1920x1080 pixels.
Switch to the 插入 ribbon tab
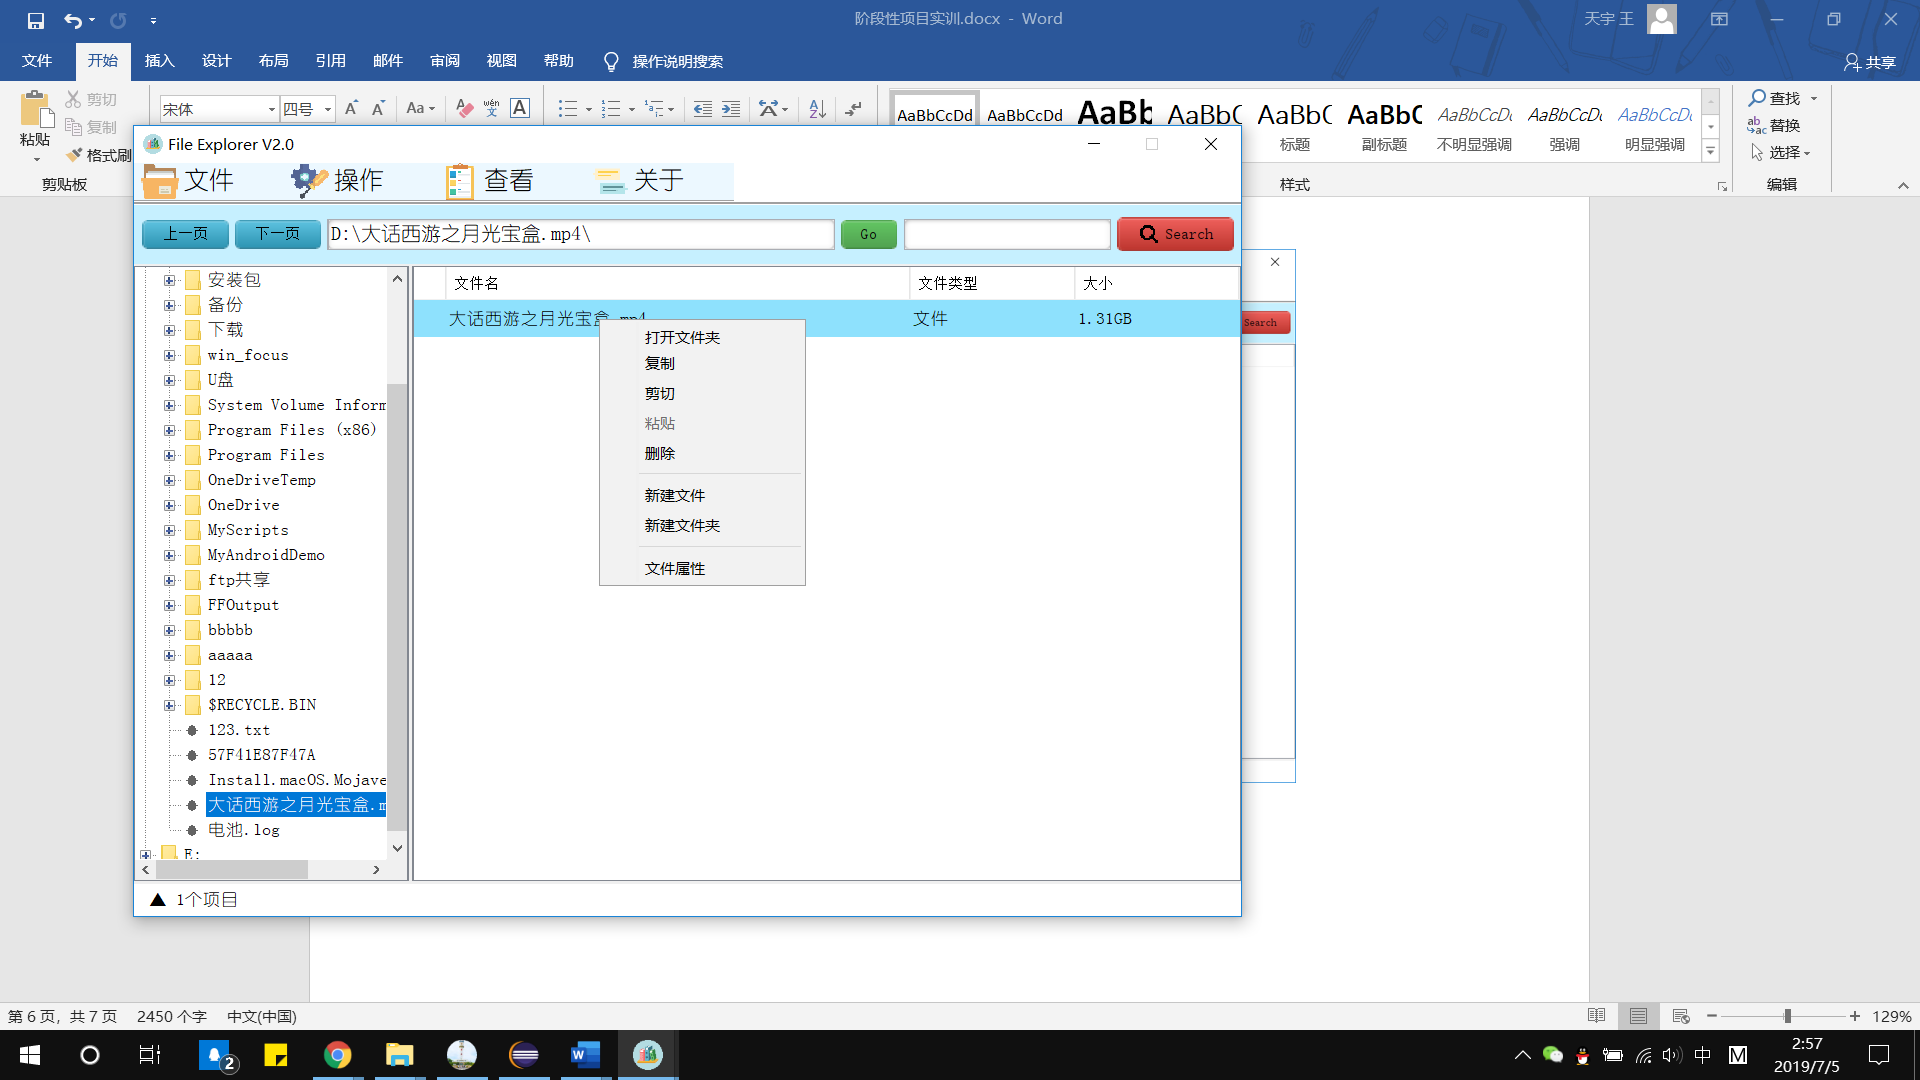159,61
